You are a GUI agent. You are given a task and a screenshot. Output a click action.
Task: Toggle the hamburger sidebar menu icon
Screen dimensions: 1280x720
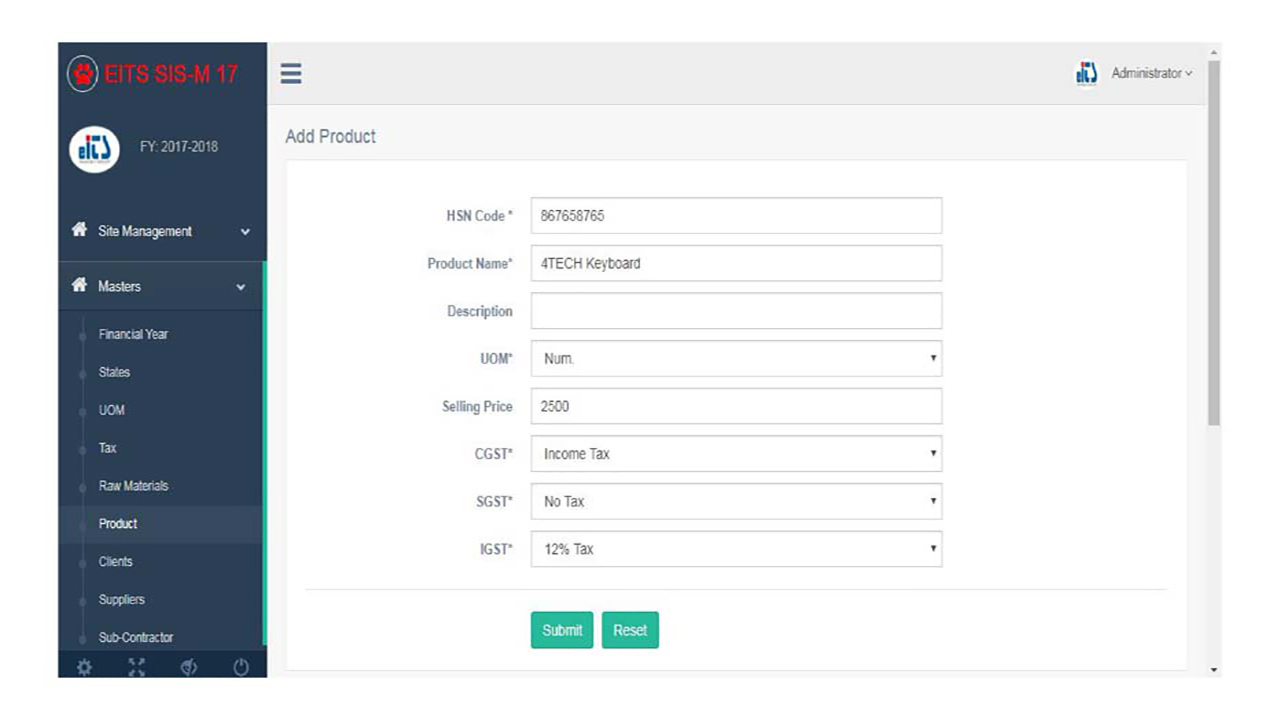[x=291, y=74]
